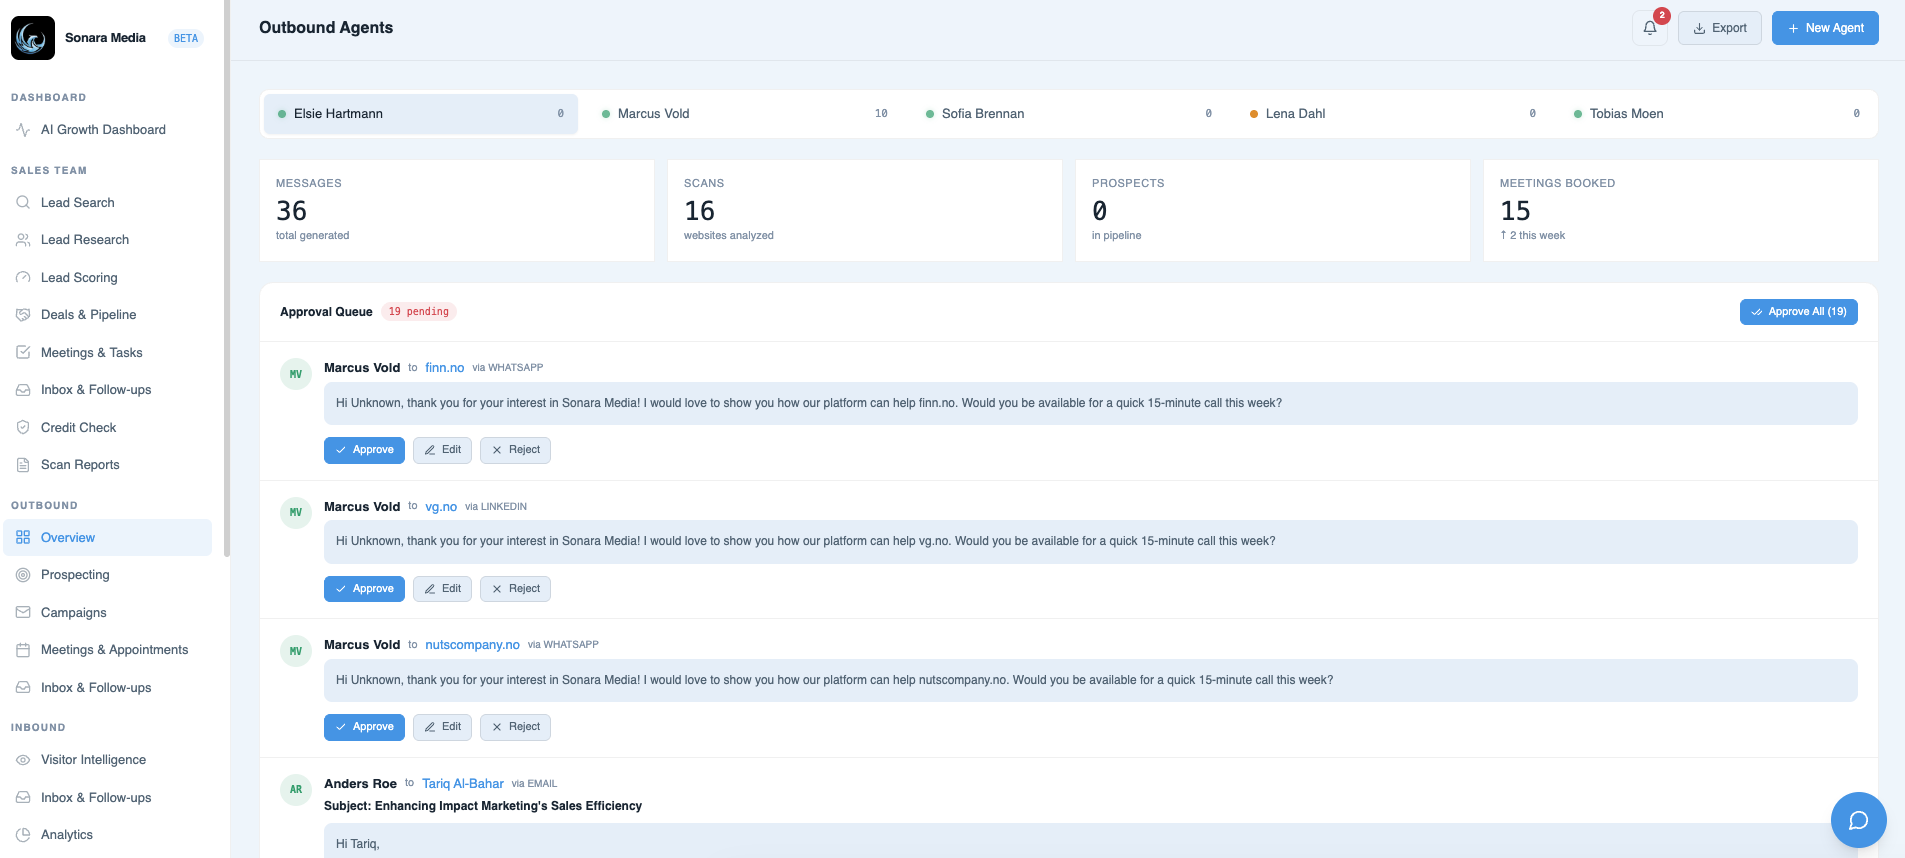
Task: View Scan Reports
Action: click(x=108, y=465)
